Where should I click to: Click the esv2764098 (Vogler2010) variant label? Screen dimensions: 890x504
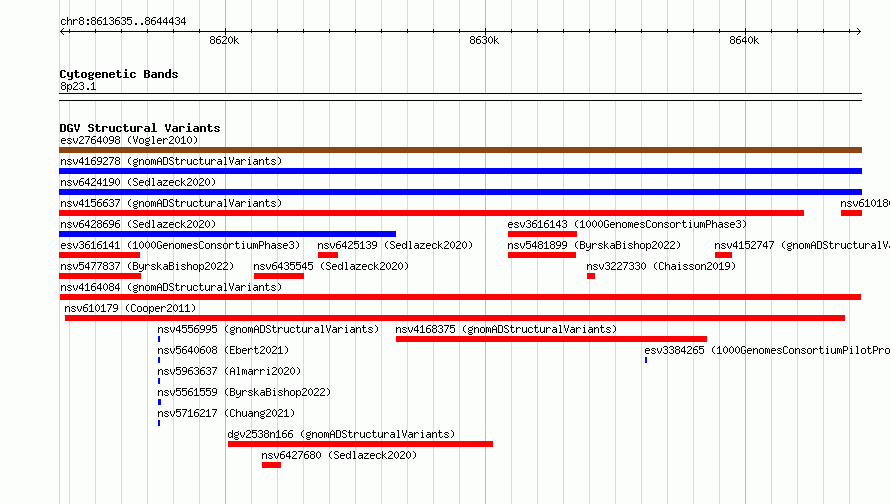tap(129, 140)
